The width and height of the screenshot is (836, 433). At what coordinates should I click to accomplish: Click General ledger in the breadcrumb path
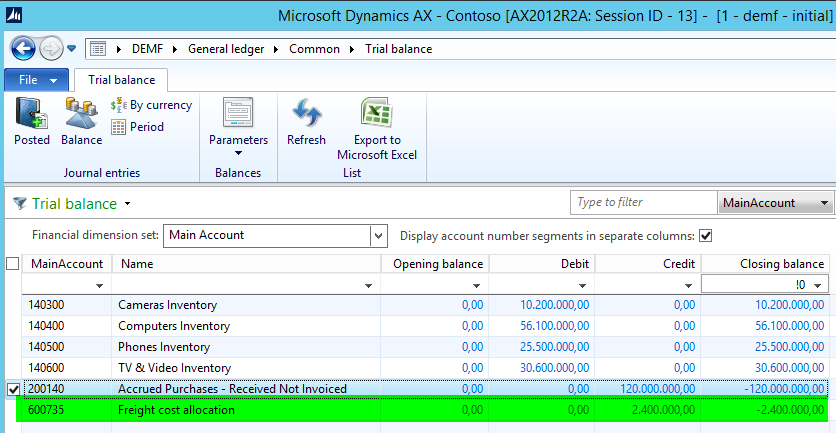232,48
